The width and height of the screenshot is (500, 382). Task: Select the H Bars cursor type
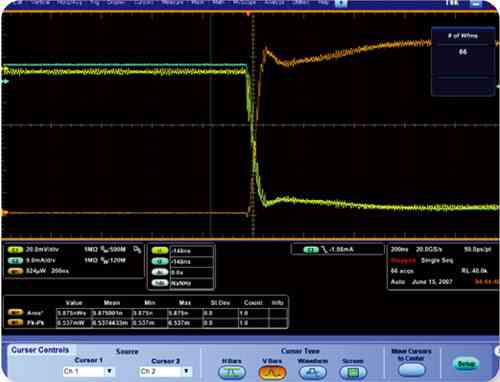(x=232, y=372)
